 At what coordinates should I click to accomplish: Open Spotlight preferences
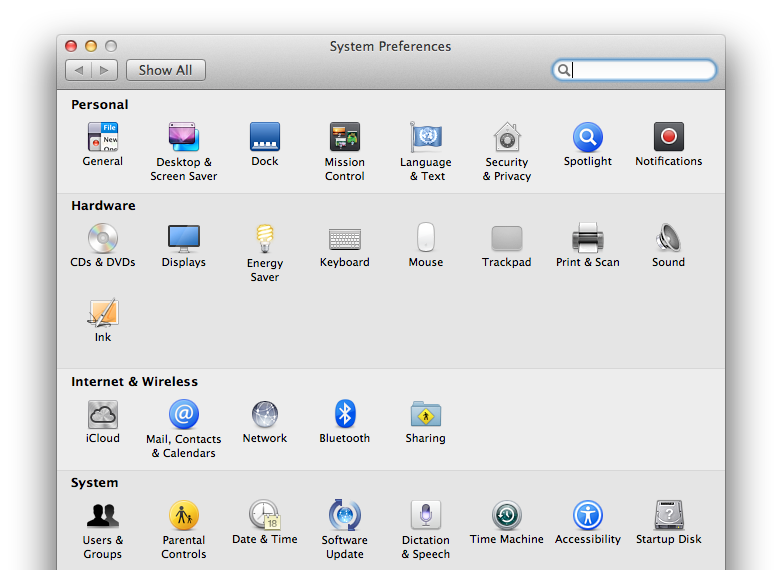[588, 138]
